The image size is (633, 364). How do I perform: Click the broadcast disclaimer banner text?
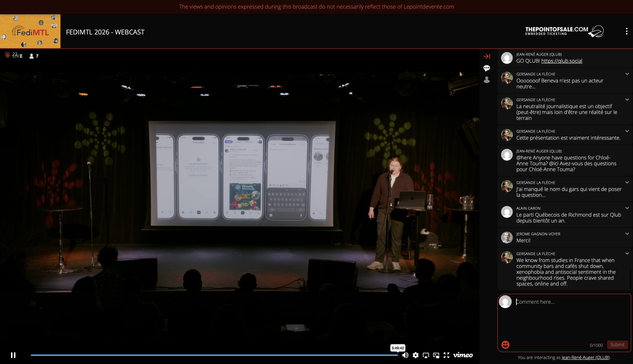pos(316,6)
